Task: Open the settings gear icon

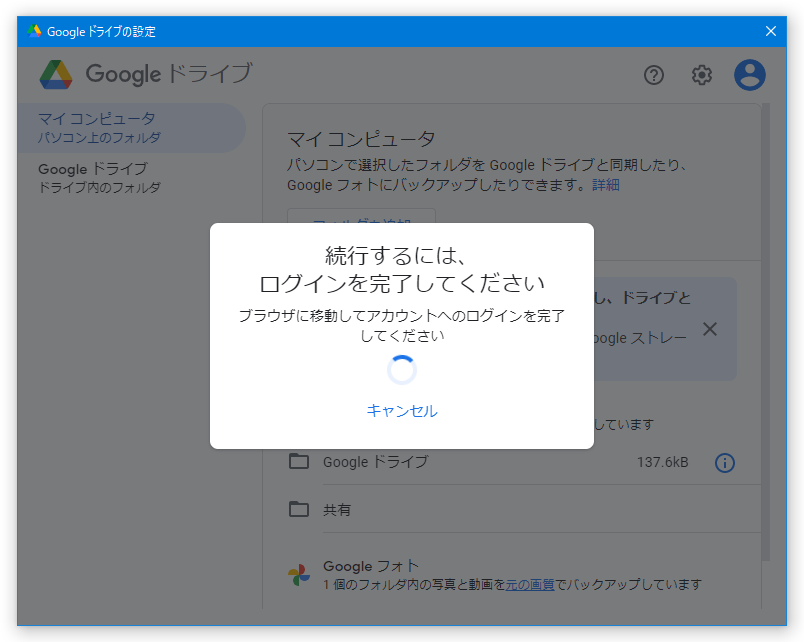Action: 701,75
